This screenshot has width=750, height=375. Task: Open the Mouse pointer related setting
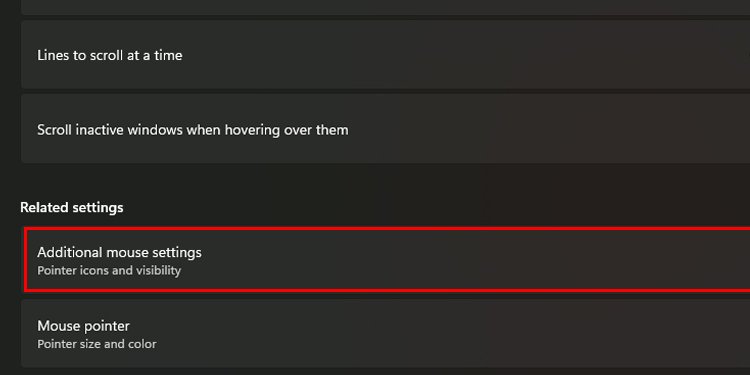pos(386,333)
